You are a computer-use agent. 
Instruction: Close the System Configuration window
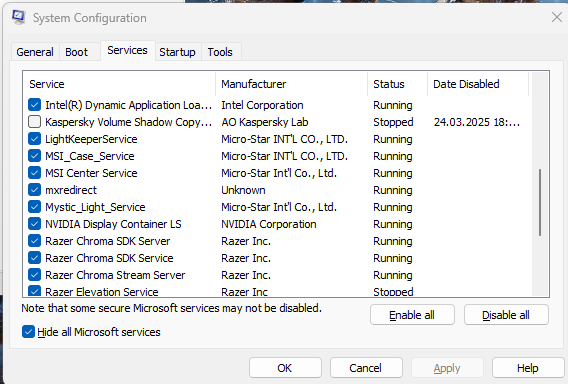pyautogui.click(x=557, y=17)
